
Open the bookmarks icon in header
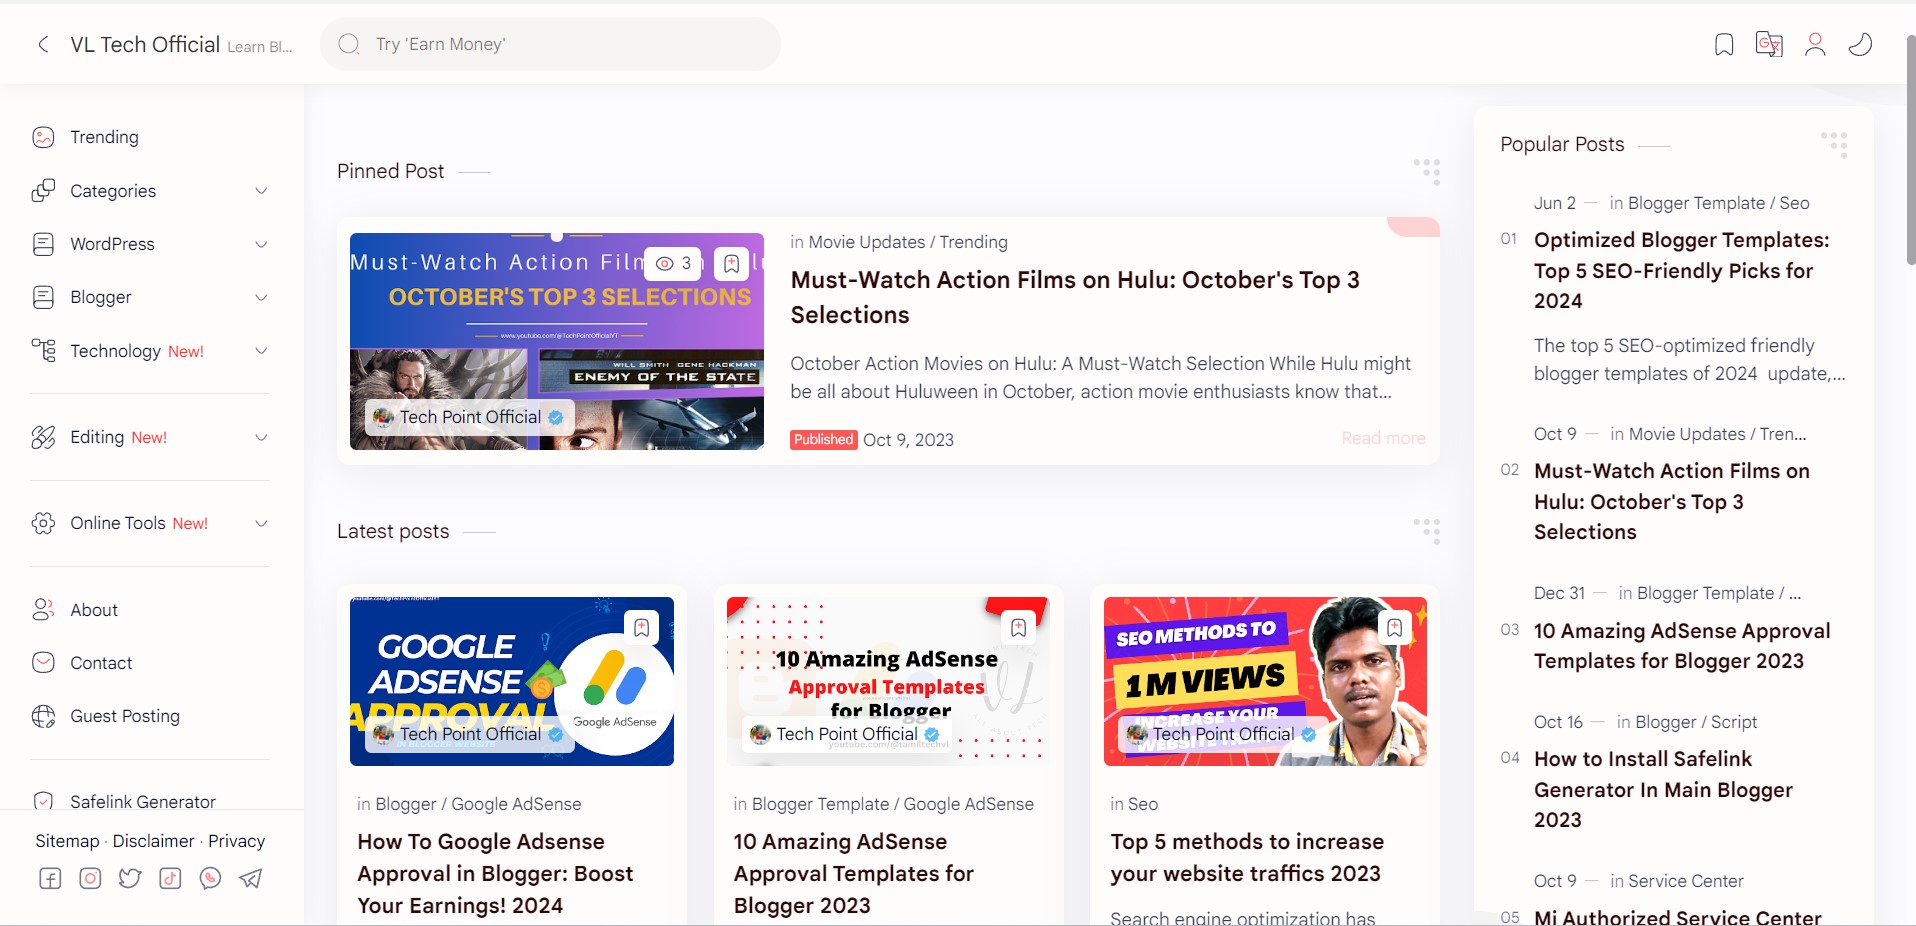coord(1724,44)
